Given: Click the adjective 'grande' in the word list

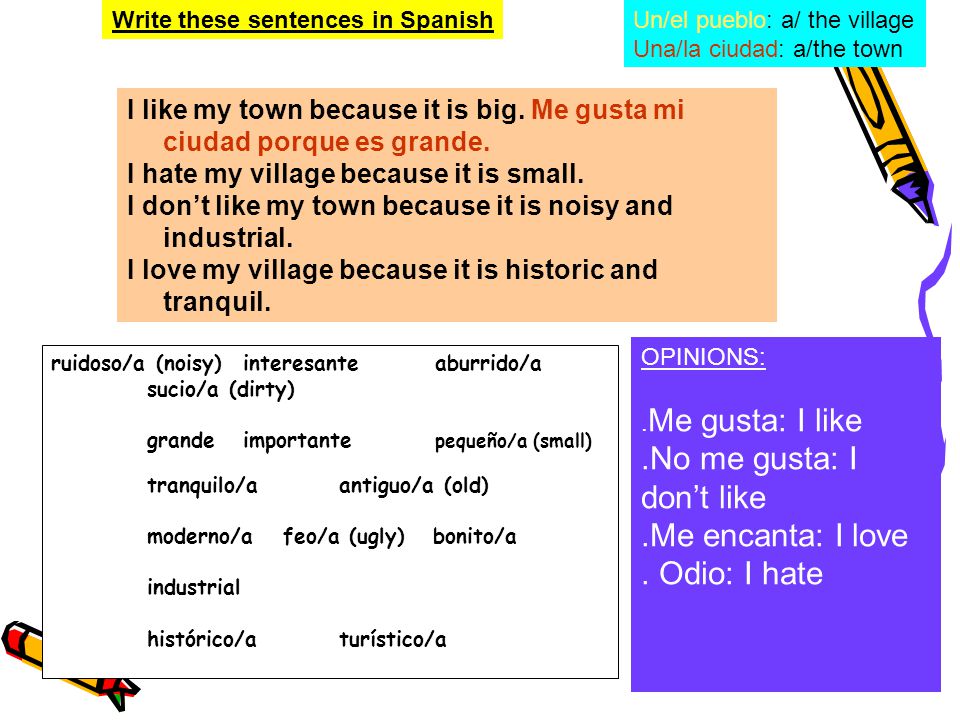Looking at the screenshot, I should [x=181, y=441].
